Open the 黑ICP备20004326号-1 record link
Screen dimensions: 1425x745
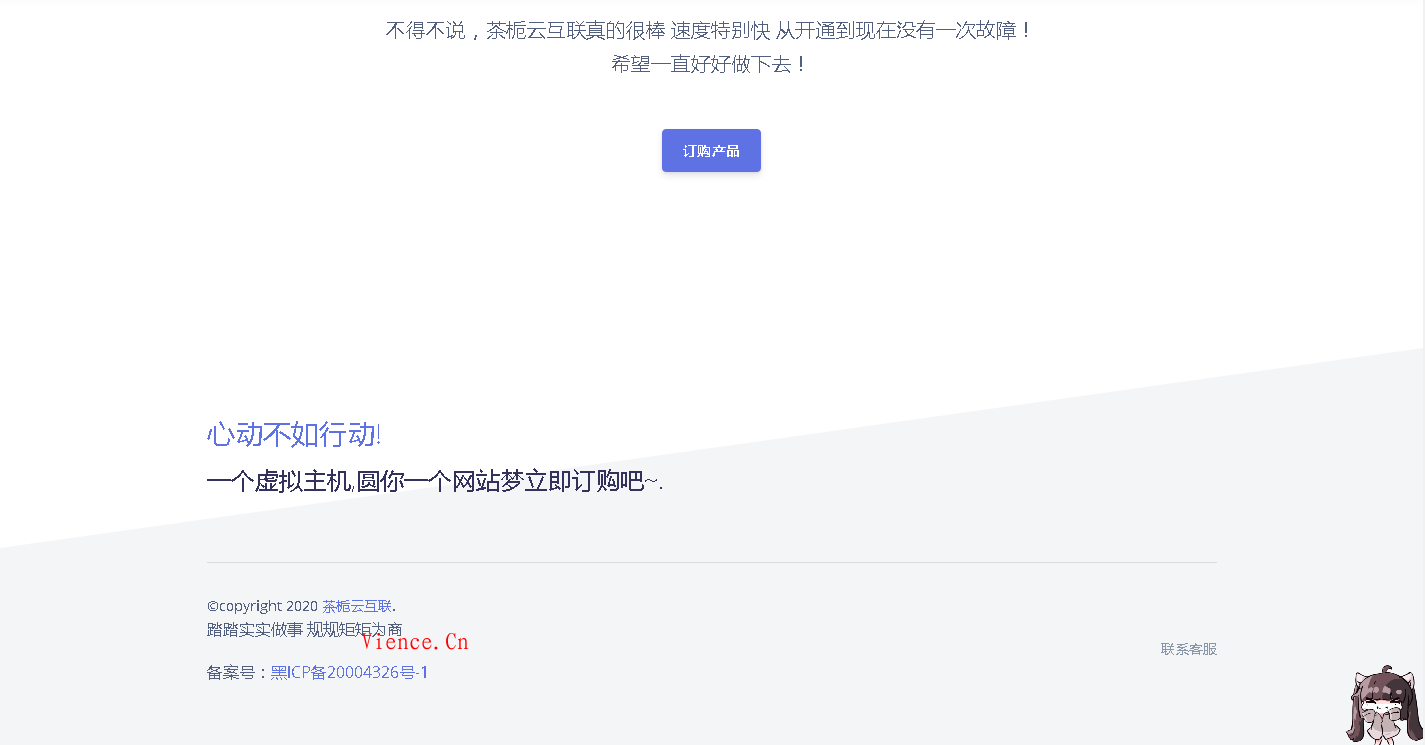[349, 672]
